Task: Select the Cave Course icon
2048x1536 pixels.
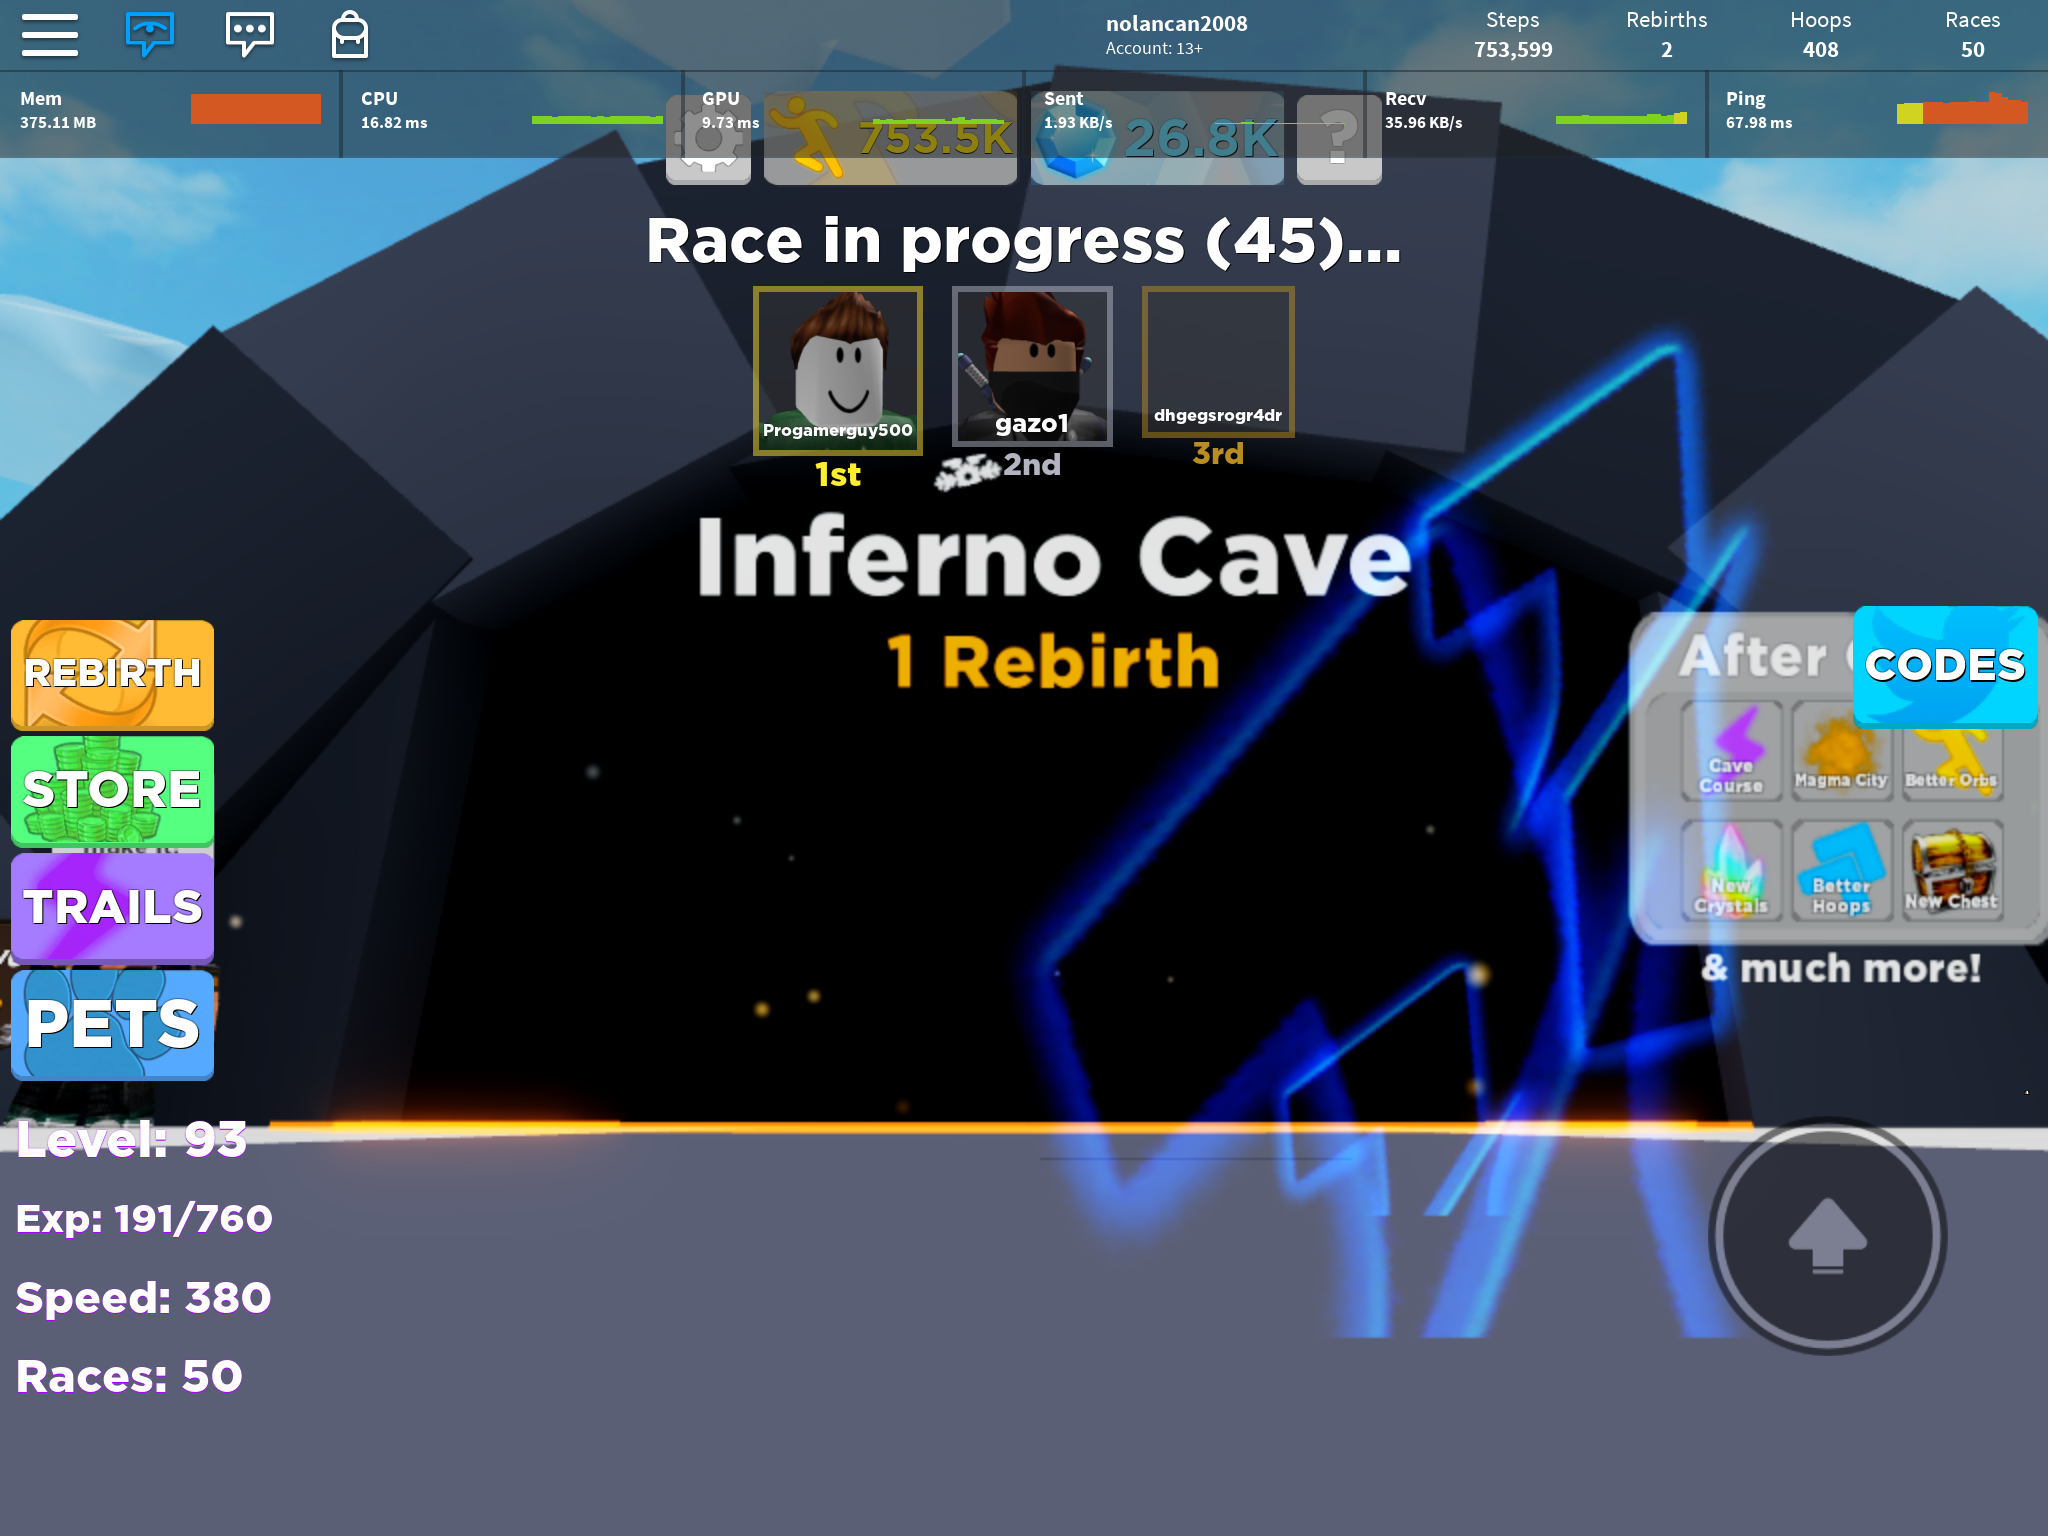Action: [1734, 753]
